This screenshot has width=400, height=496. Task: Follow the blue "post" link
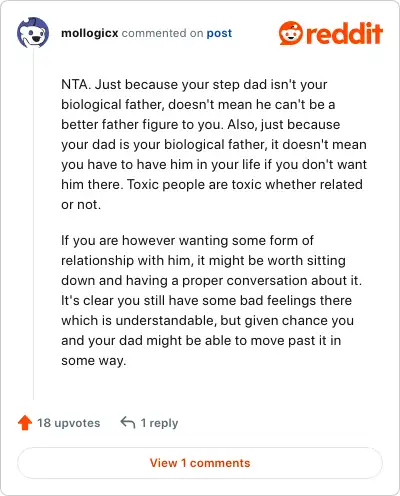point(219,34)
